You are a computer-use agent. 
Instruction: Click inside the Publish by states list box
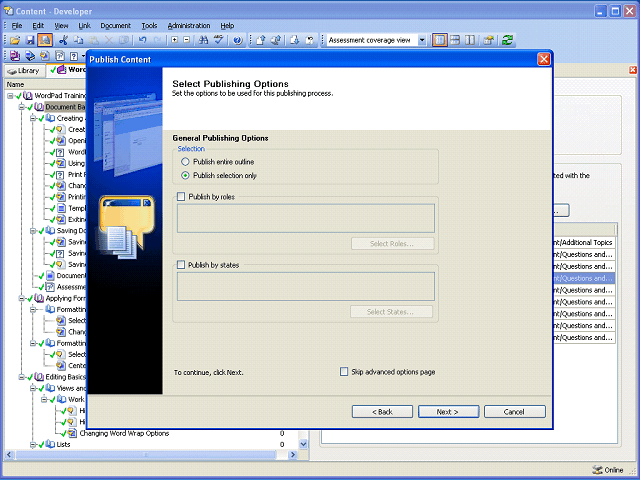click(x=306, y=287)
